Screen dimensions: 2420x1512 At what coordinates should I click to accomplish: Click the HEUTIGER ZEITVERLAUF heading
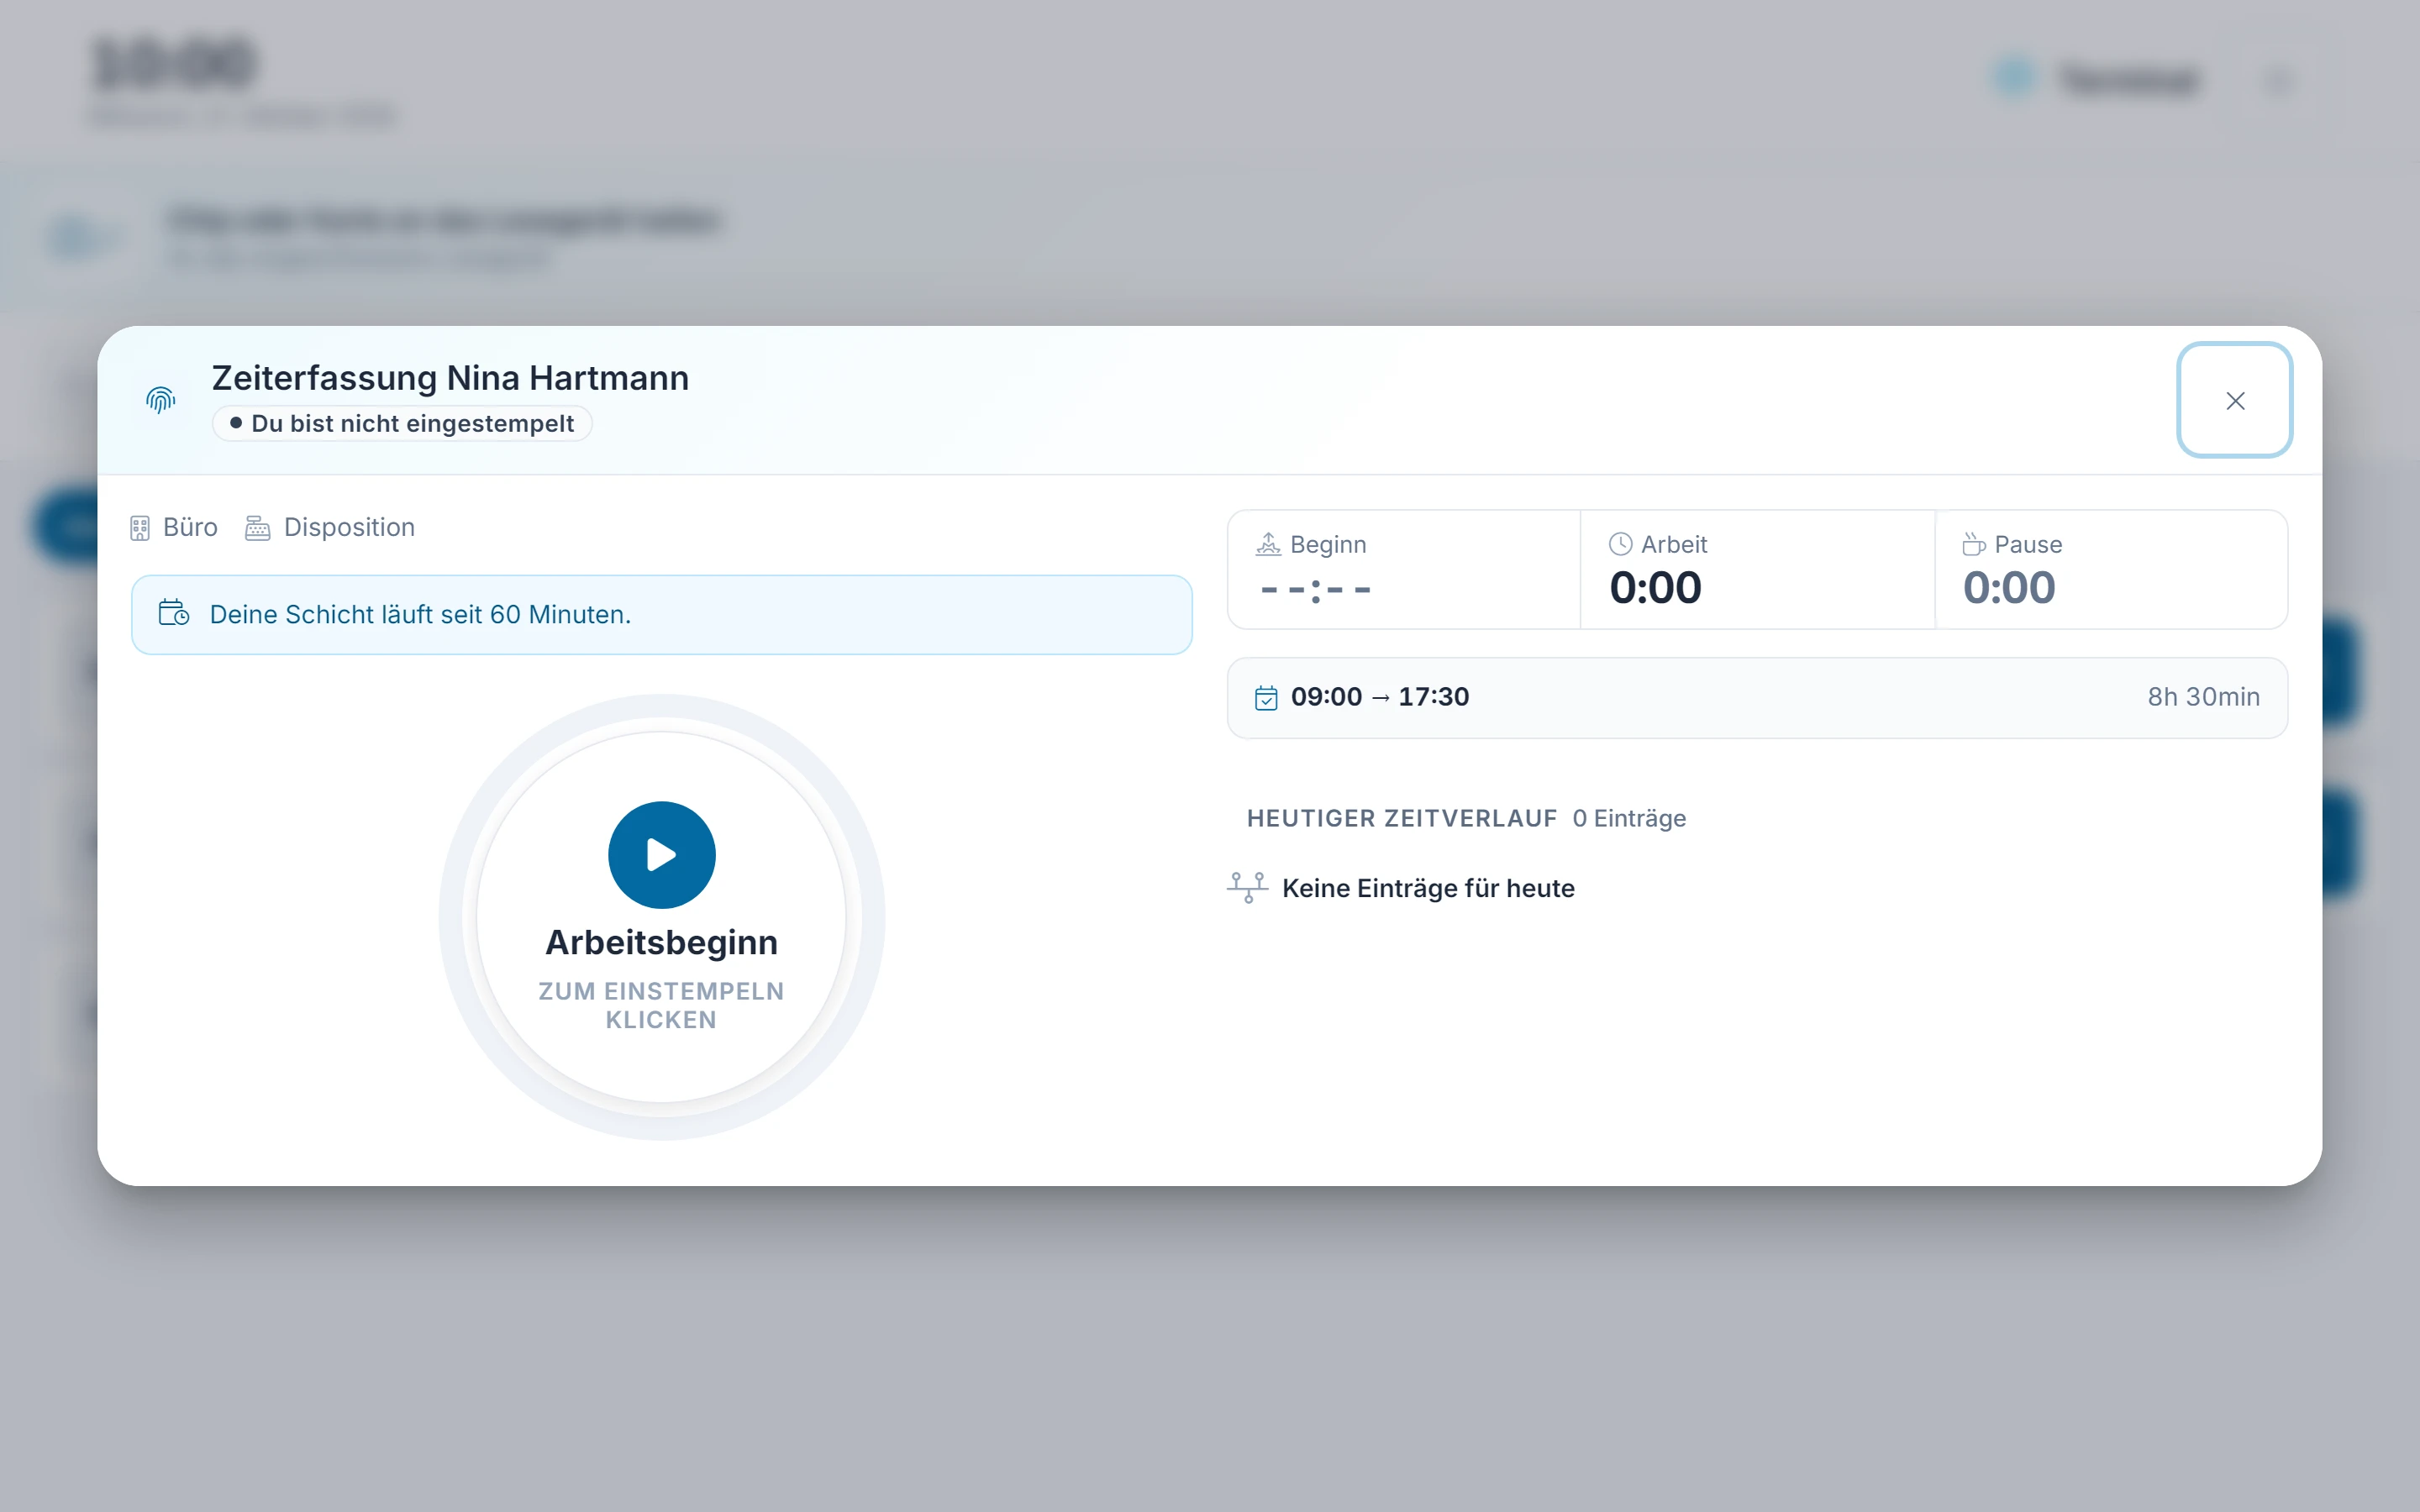[1401, 818]
